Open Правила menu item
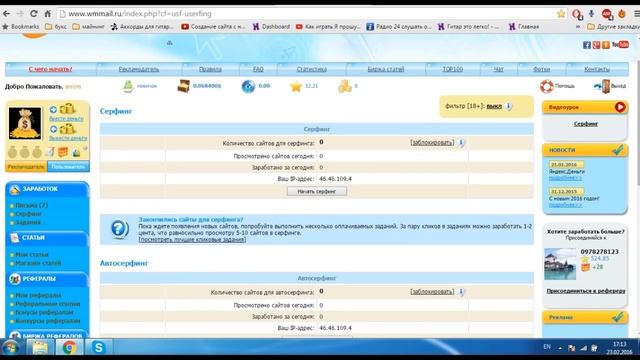Viewport: 640px width, 360px height. [x=210, y=69]
